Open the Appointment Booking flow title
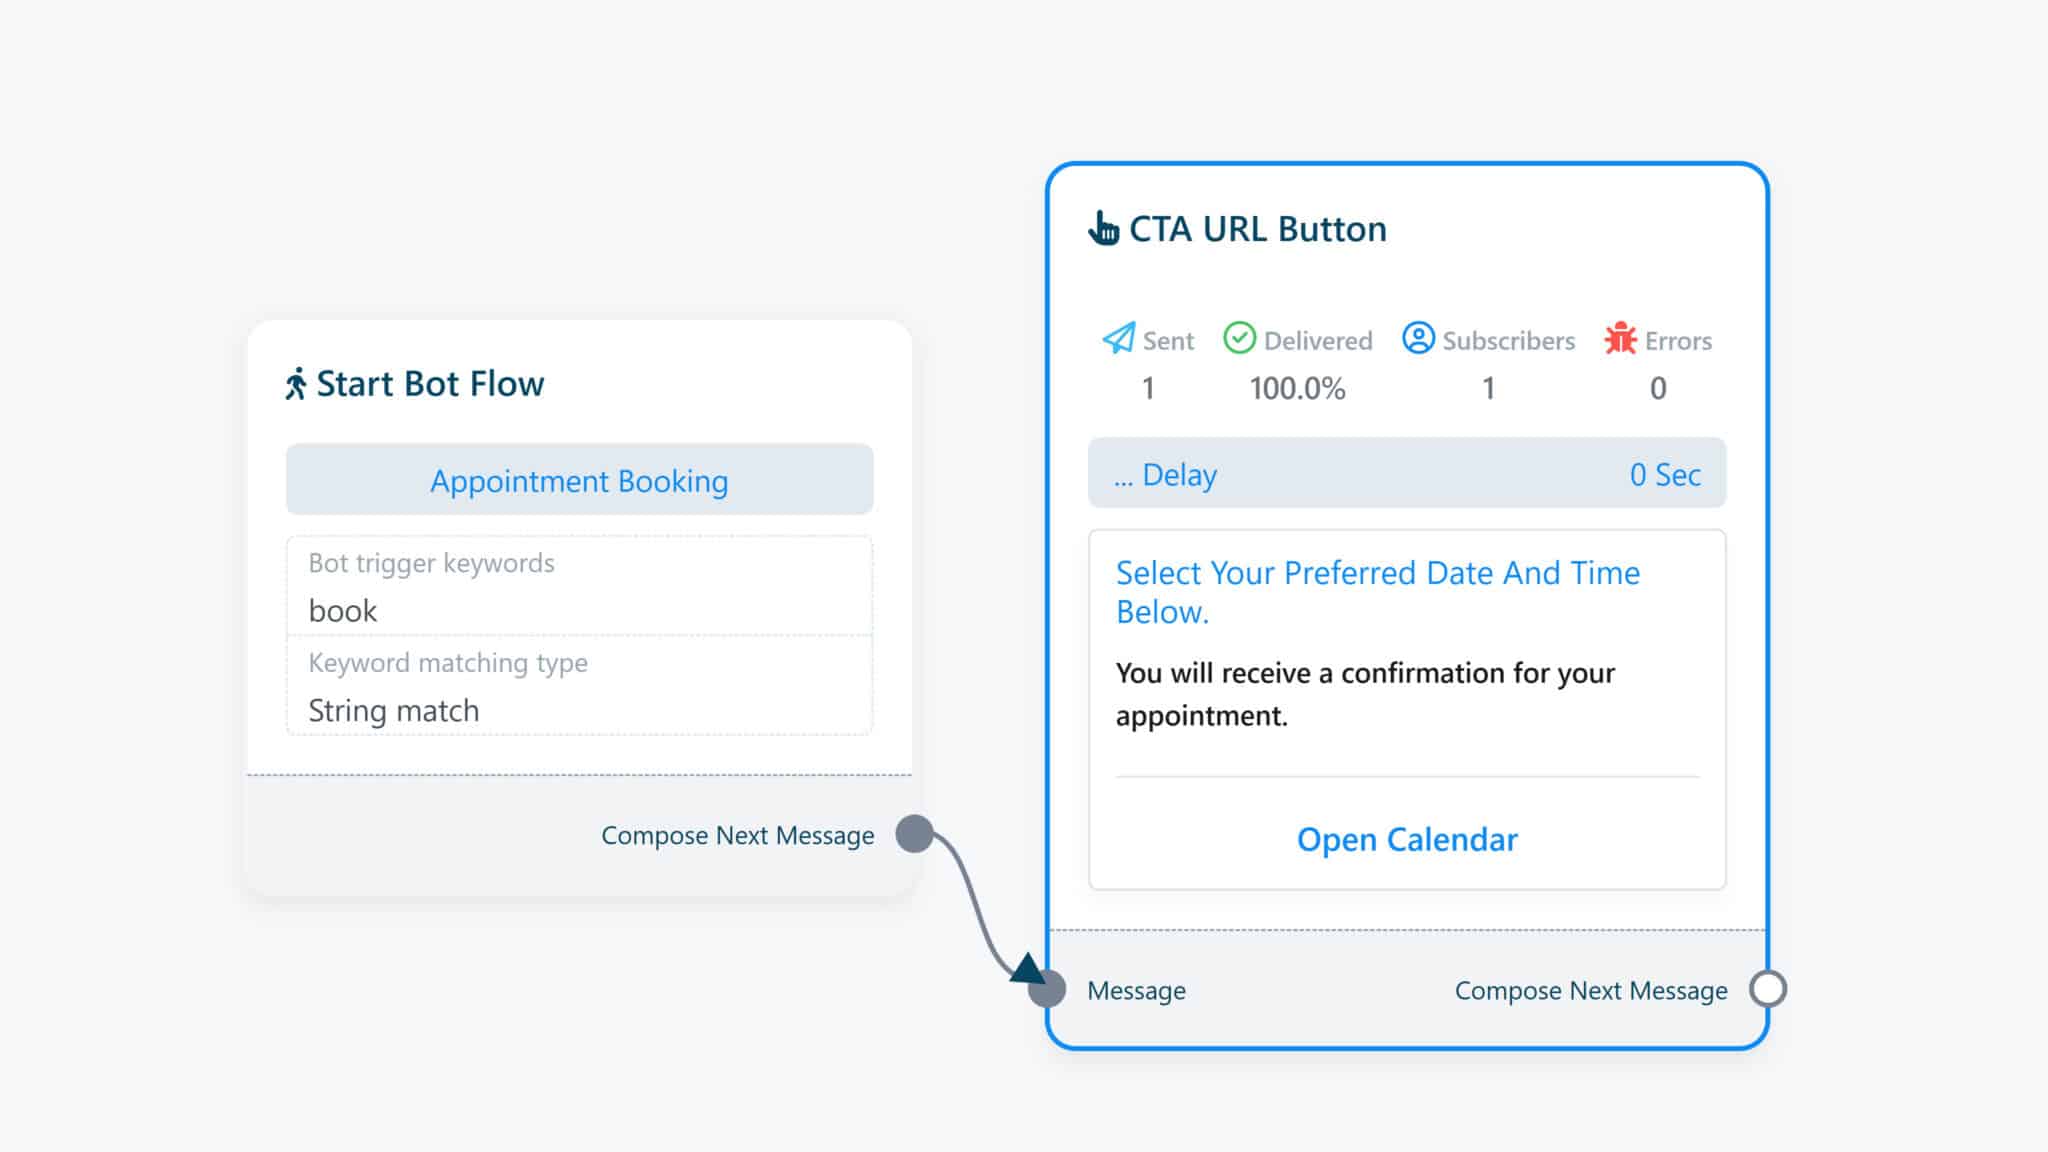The width and height of the screenshot is (2048, 1152). 579,481
